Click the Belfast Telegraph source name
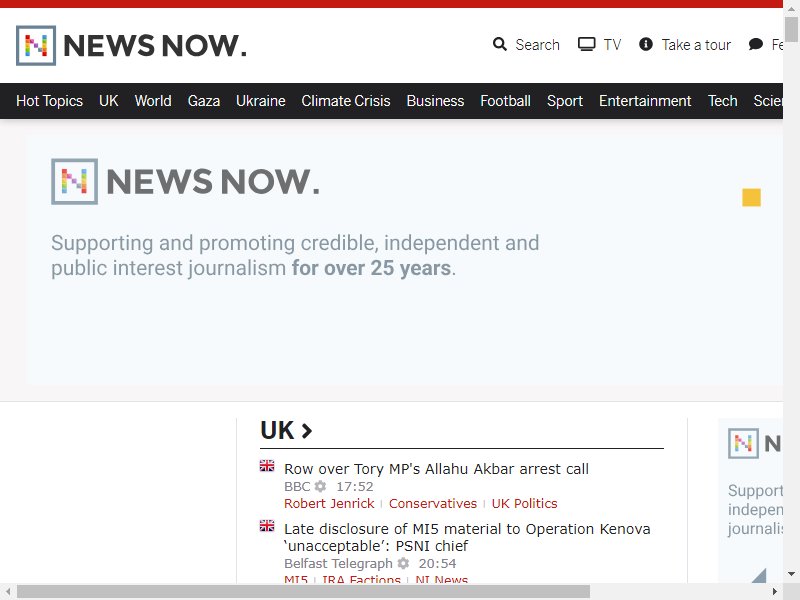This screenshot has height=600, width=800. click(x=338, y=563)
